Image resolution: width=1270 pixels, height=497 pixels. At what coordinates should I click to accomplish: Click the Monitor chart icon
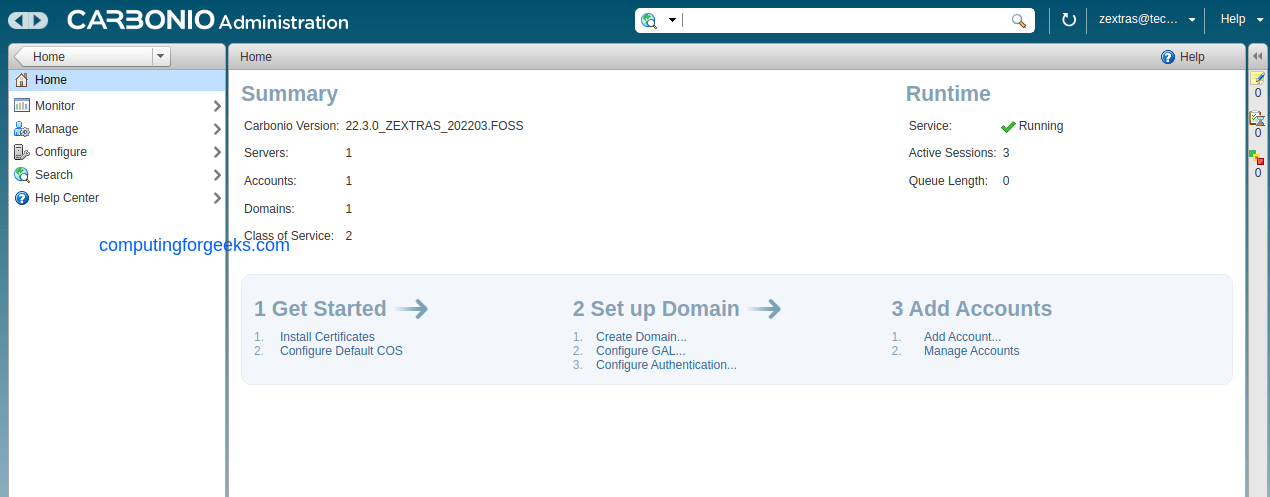click(22, 105)
